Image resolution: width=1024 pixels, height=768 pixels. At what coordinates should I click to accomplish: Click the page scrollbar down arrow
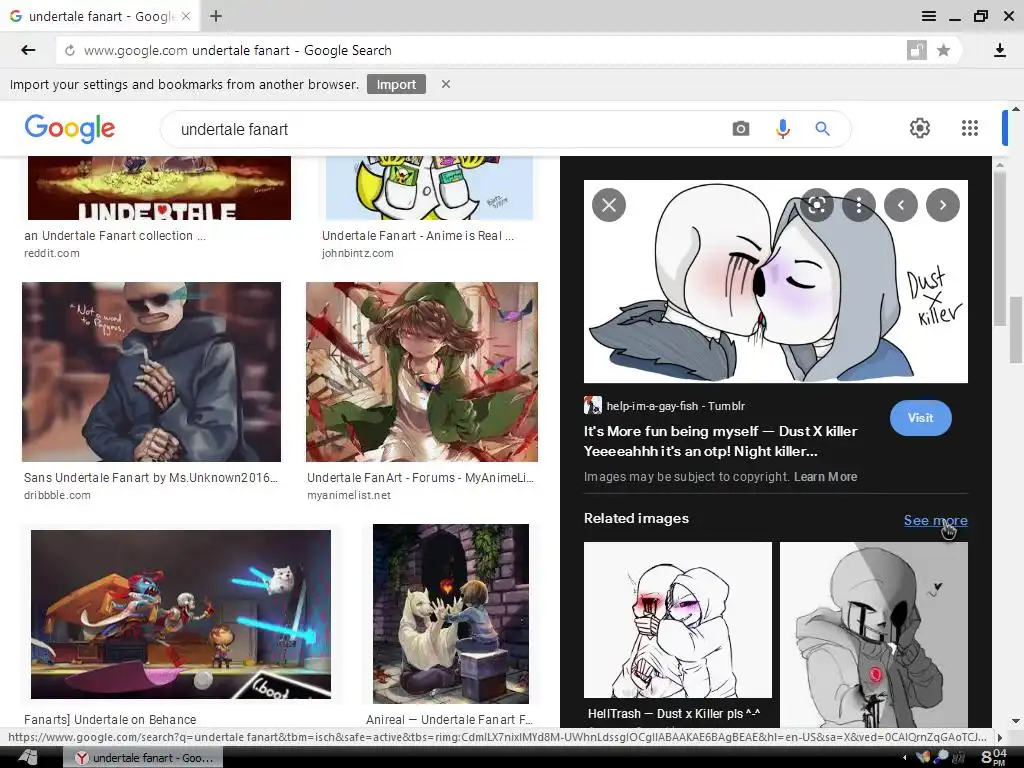1016,721
